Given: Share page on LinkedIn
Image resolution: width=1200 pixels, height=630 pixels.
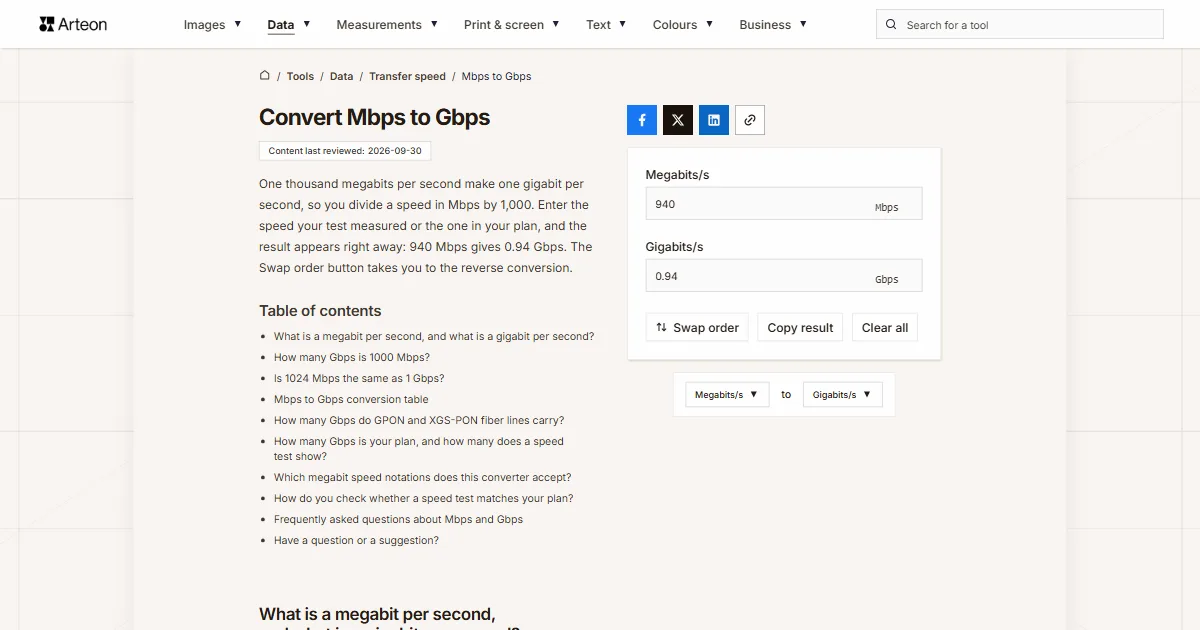Looking at the screenshot, I should [714, 120].
